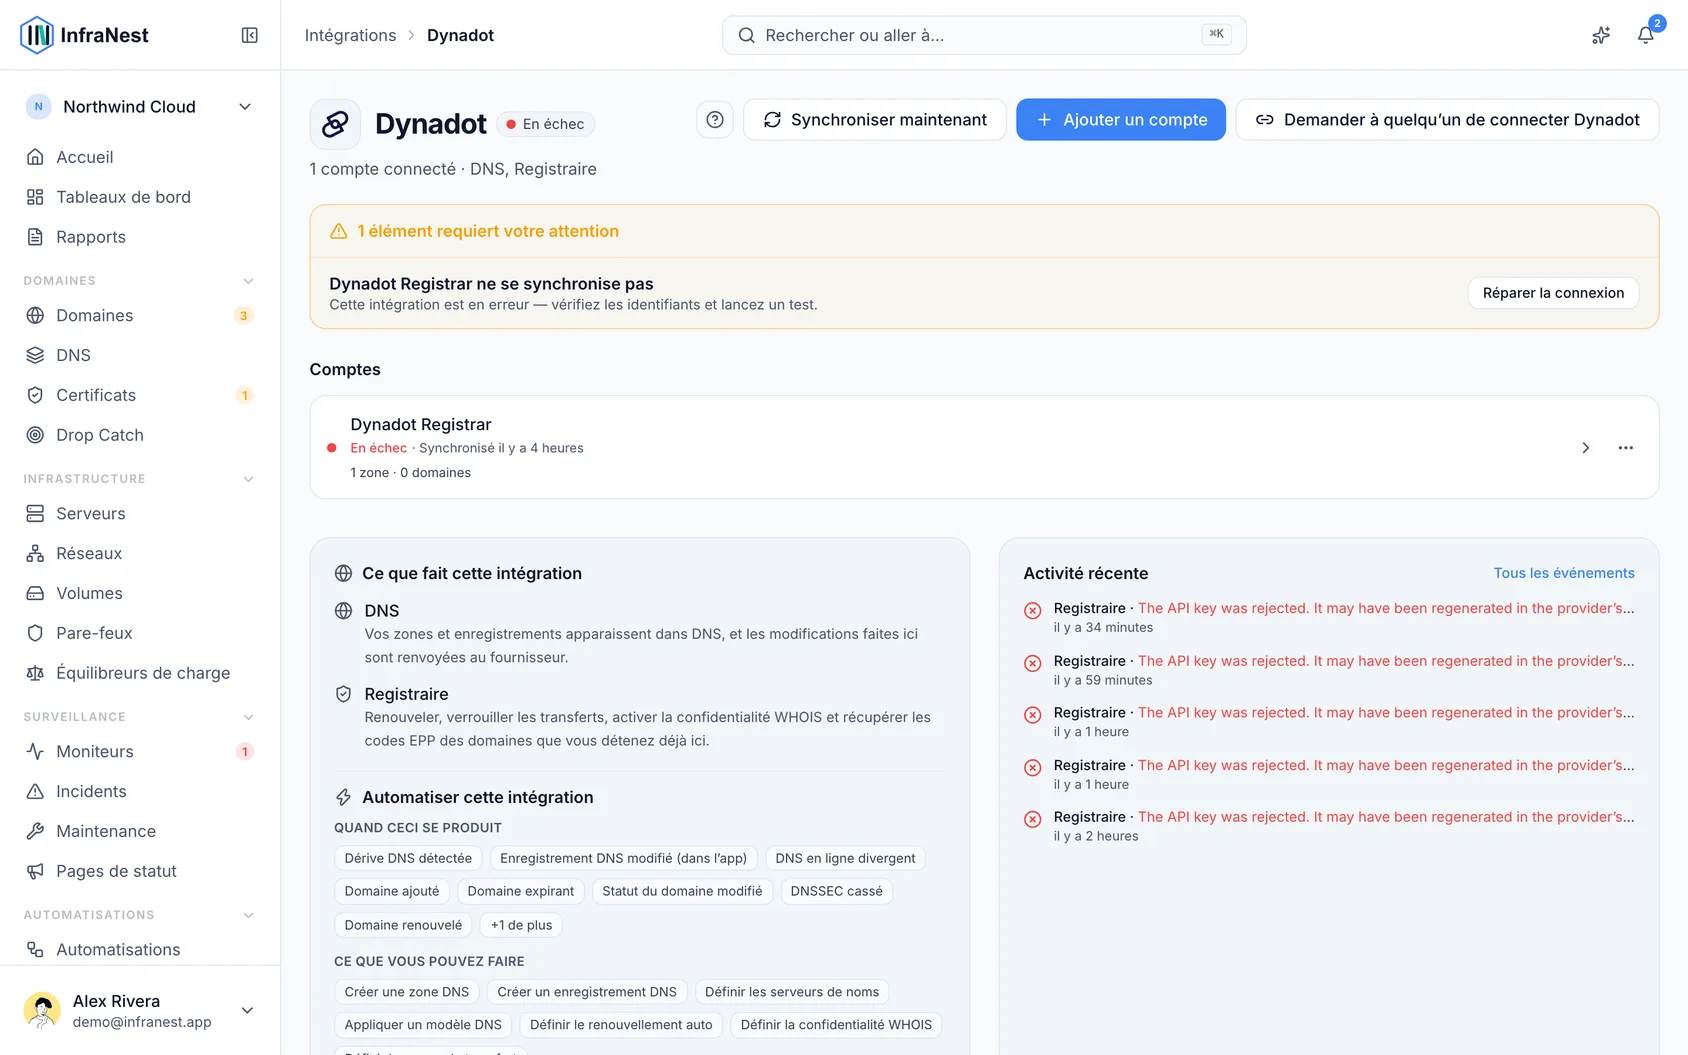The width and height of the screenshot is (1688, 1055).
Task: Open Pages de statut
Action: coord(140,871)
